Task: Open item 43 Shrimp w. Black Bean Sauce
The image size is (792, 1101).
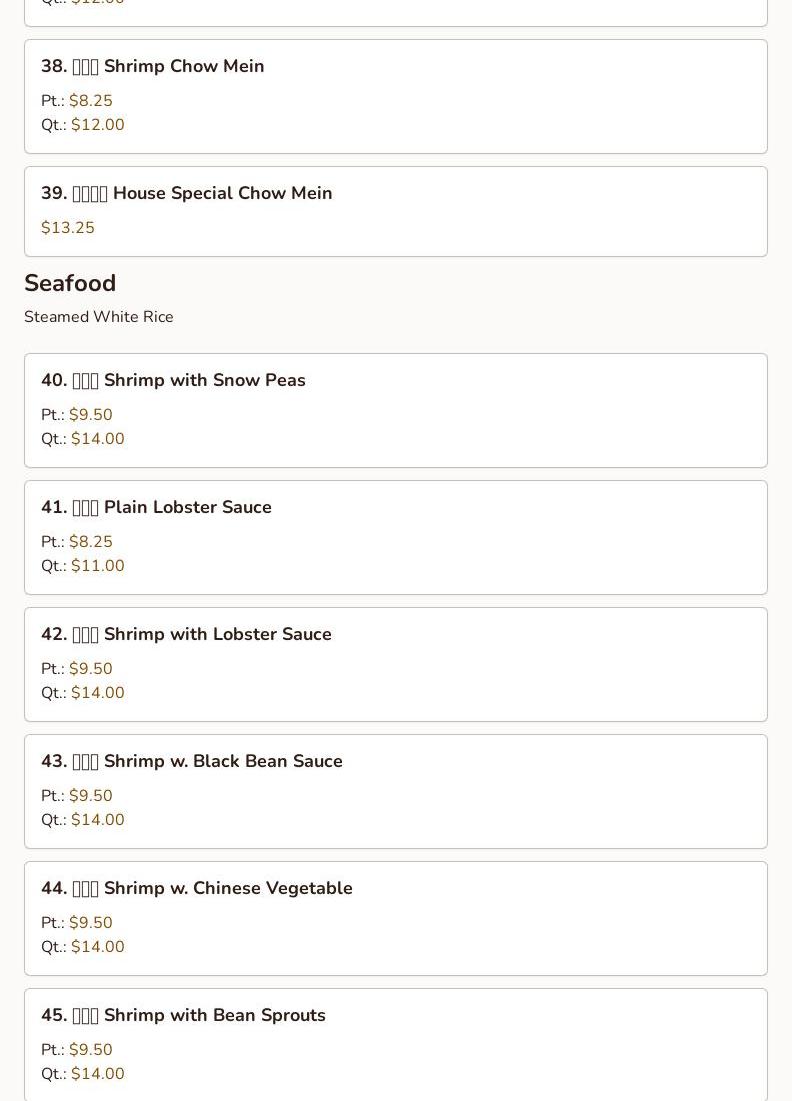Action: (x=395, y=792)
